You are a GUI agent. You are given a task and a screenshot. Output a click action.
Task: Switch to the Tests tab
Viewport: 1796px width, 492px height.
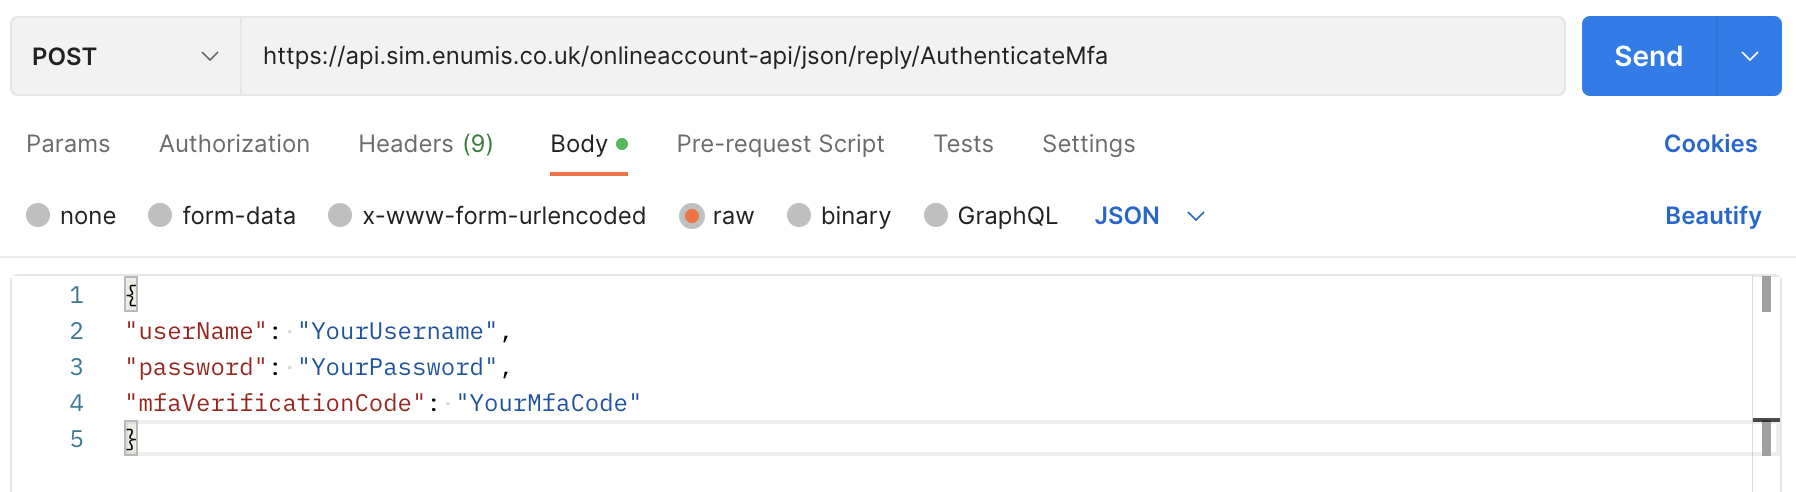click(x=963, y=144)
